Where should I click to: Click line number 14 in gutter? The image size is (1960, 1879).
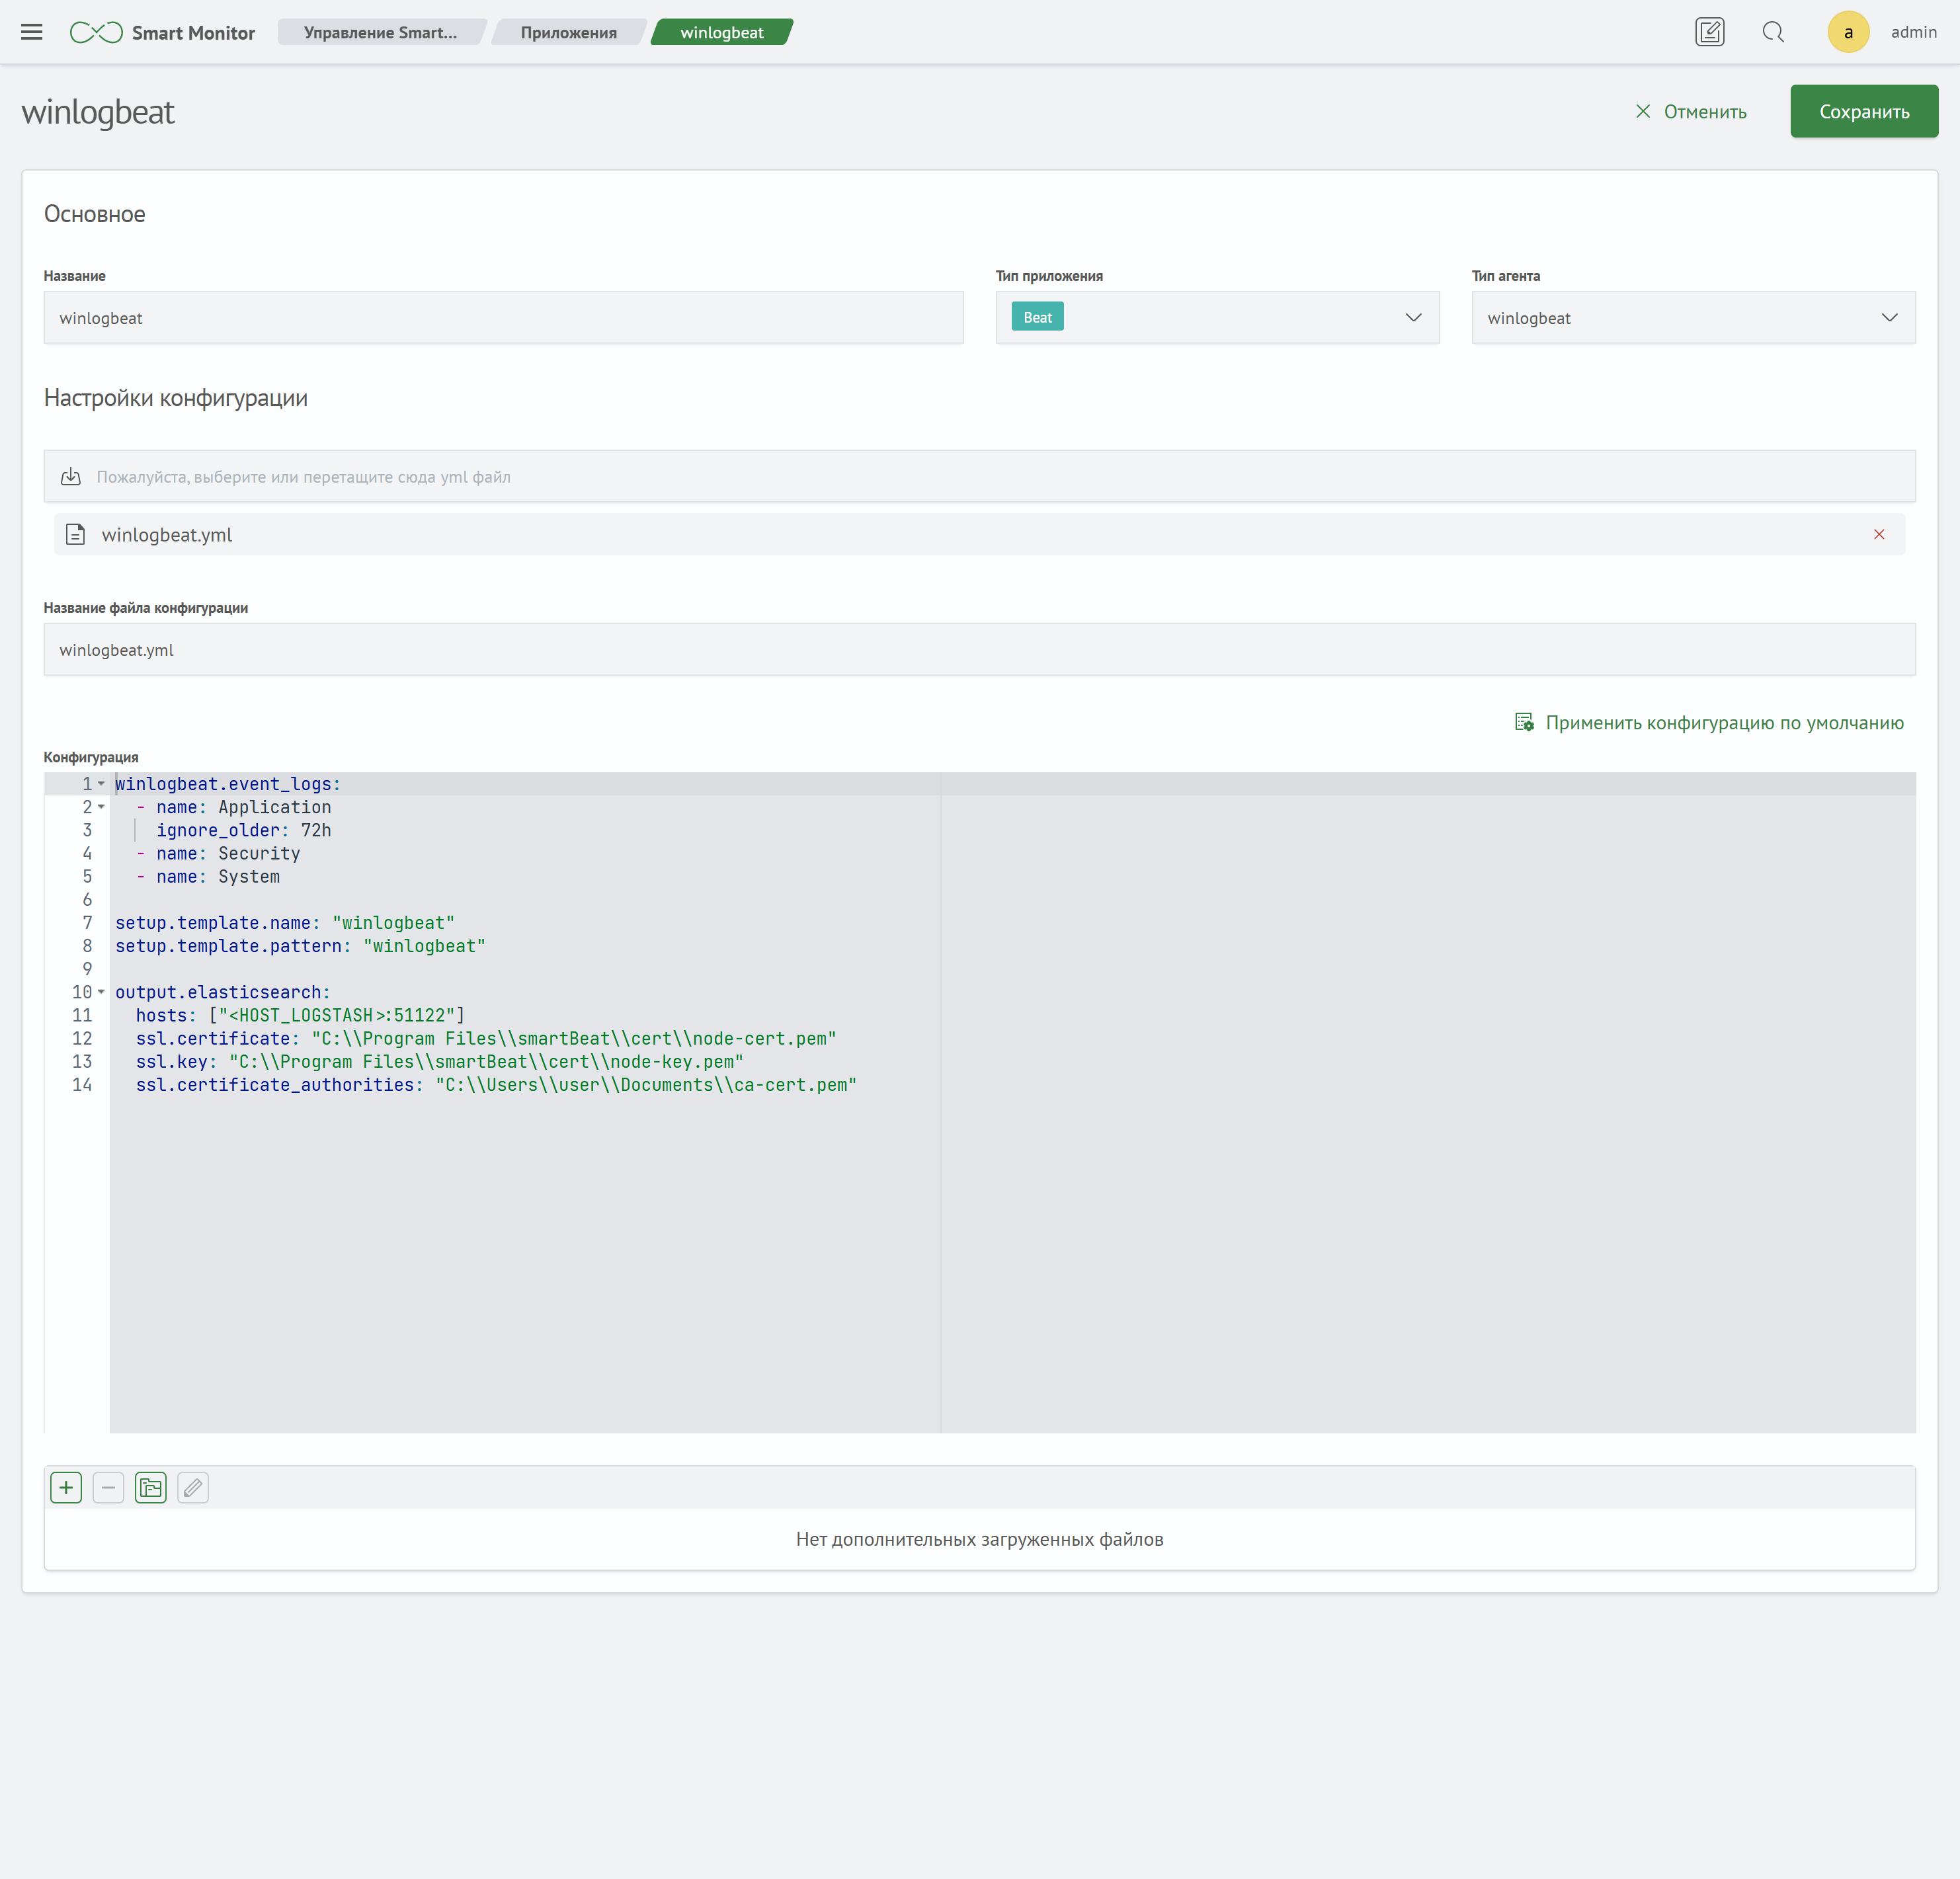[82, 1085]
